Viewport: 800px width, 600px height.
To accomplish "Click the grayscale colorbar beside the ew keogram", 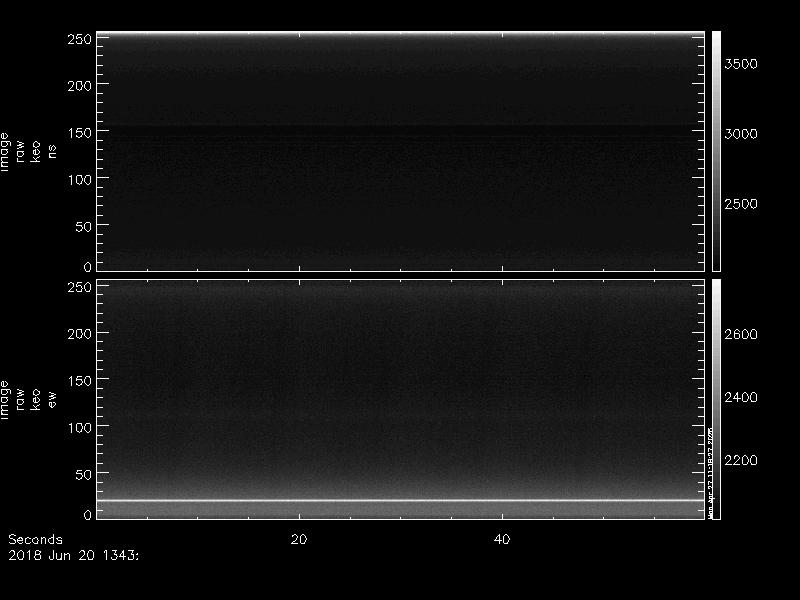I will 716,399.
